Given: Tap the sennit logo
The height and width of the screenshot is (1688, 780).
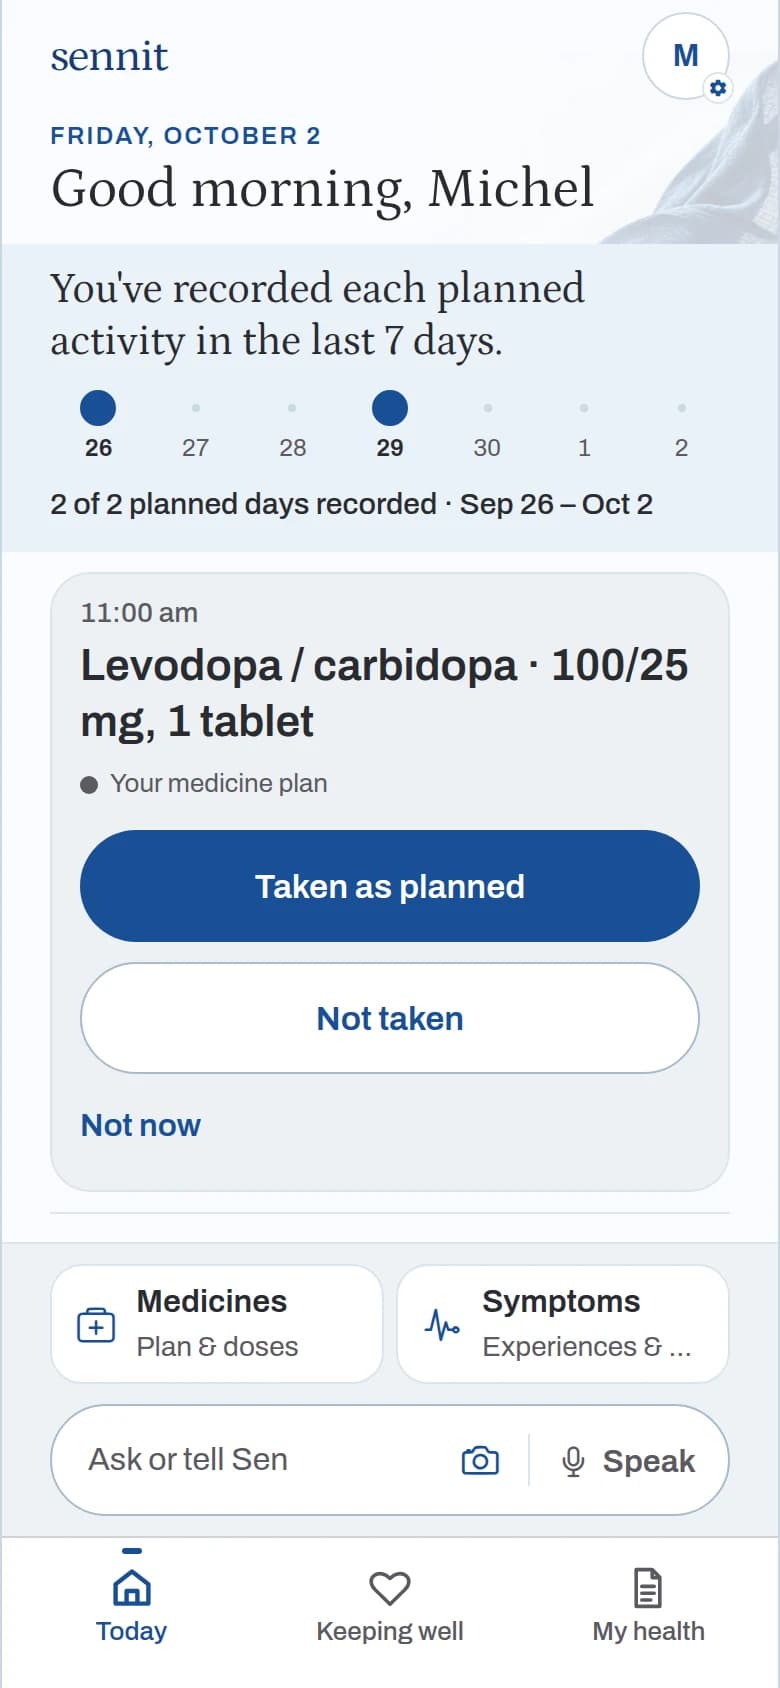Looking at the screenshot, I should coord(109,57).
